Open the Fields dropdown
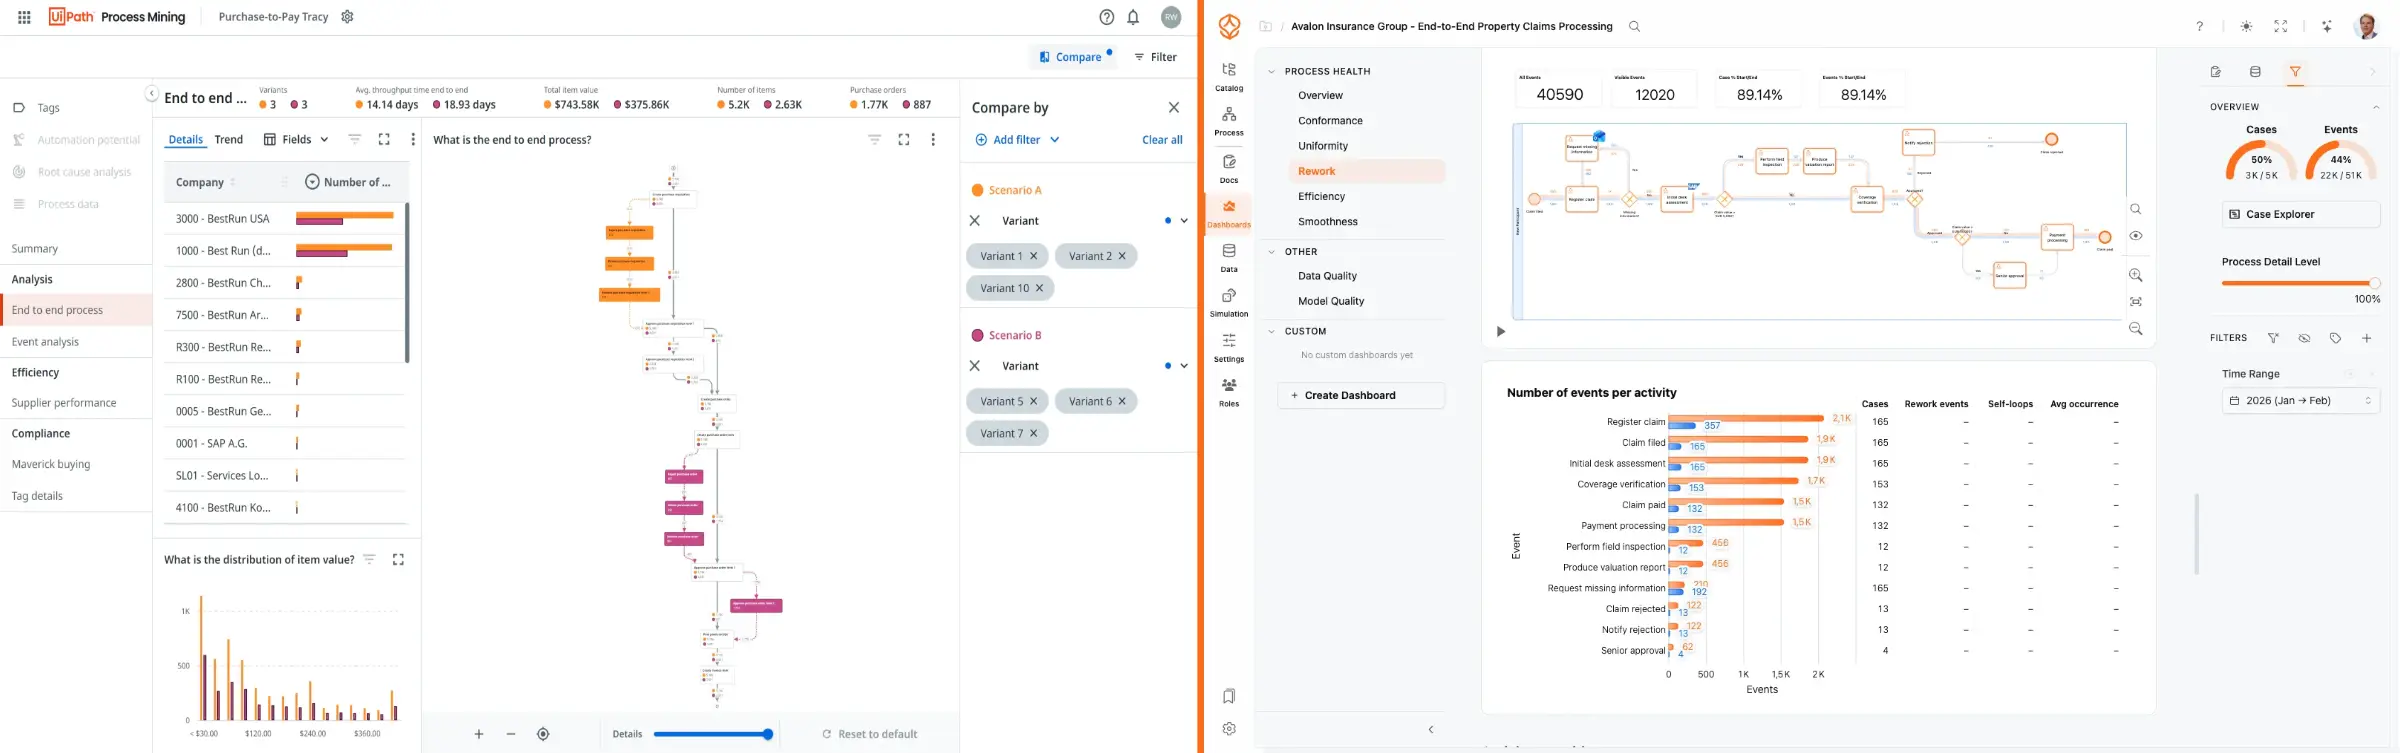The image size is (2400, 753). (x=296, y=140)
